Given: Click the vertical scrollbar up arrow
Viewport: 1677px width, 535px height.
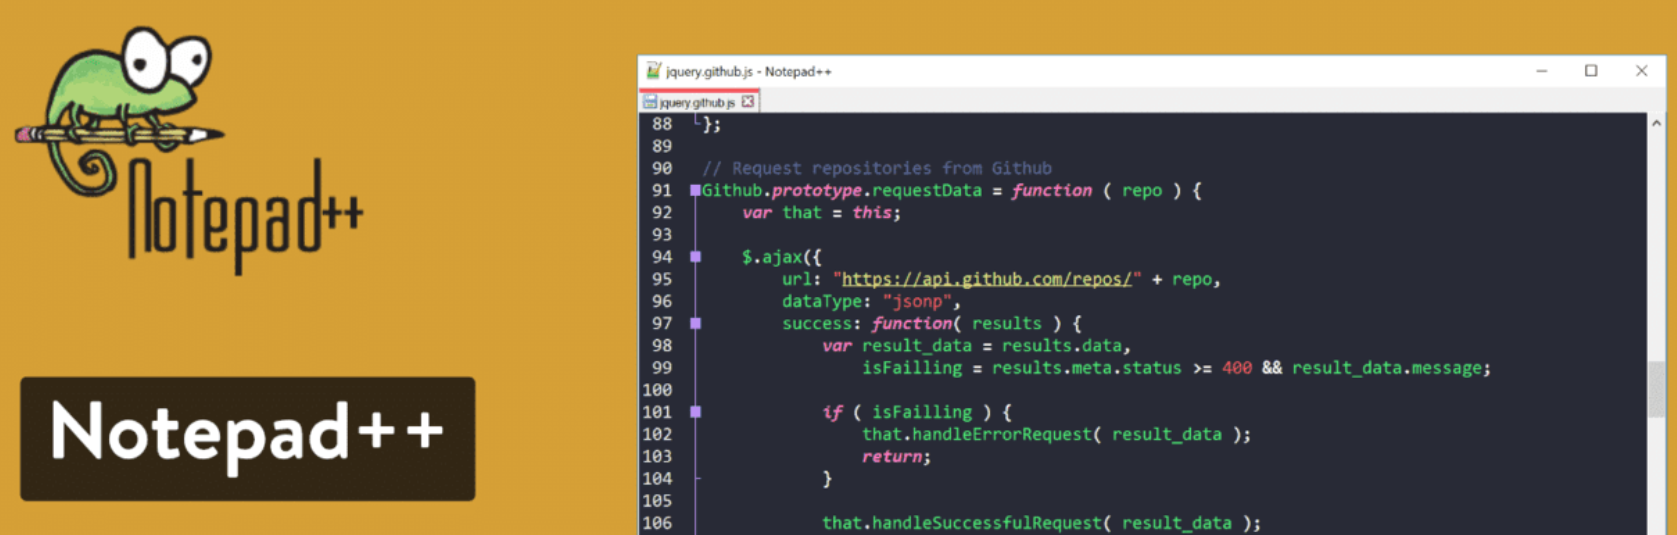Looking at the screenshot, I should pyautogui.click(x=1656, y=123).
